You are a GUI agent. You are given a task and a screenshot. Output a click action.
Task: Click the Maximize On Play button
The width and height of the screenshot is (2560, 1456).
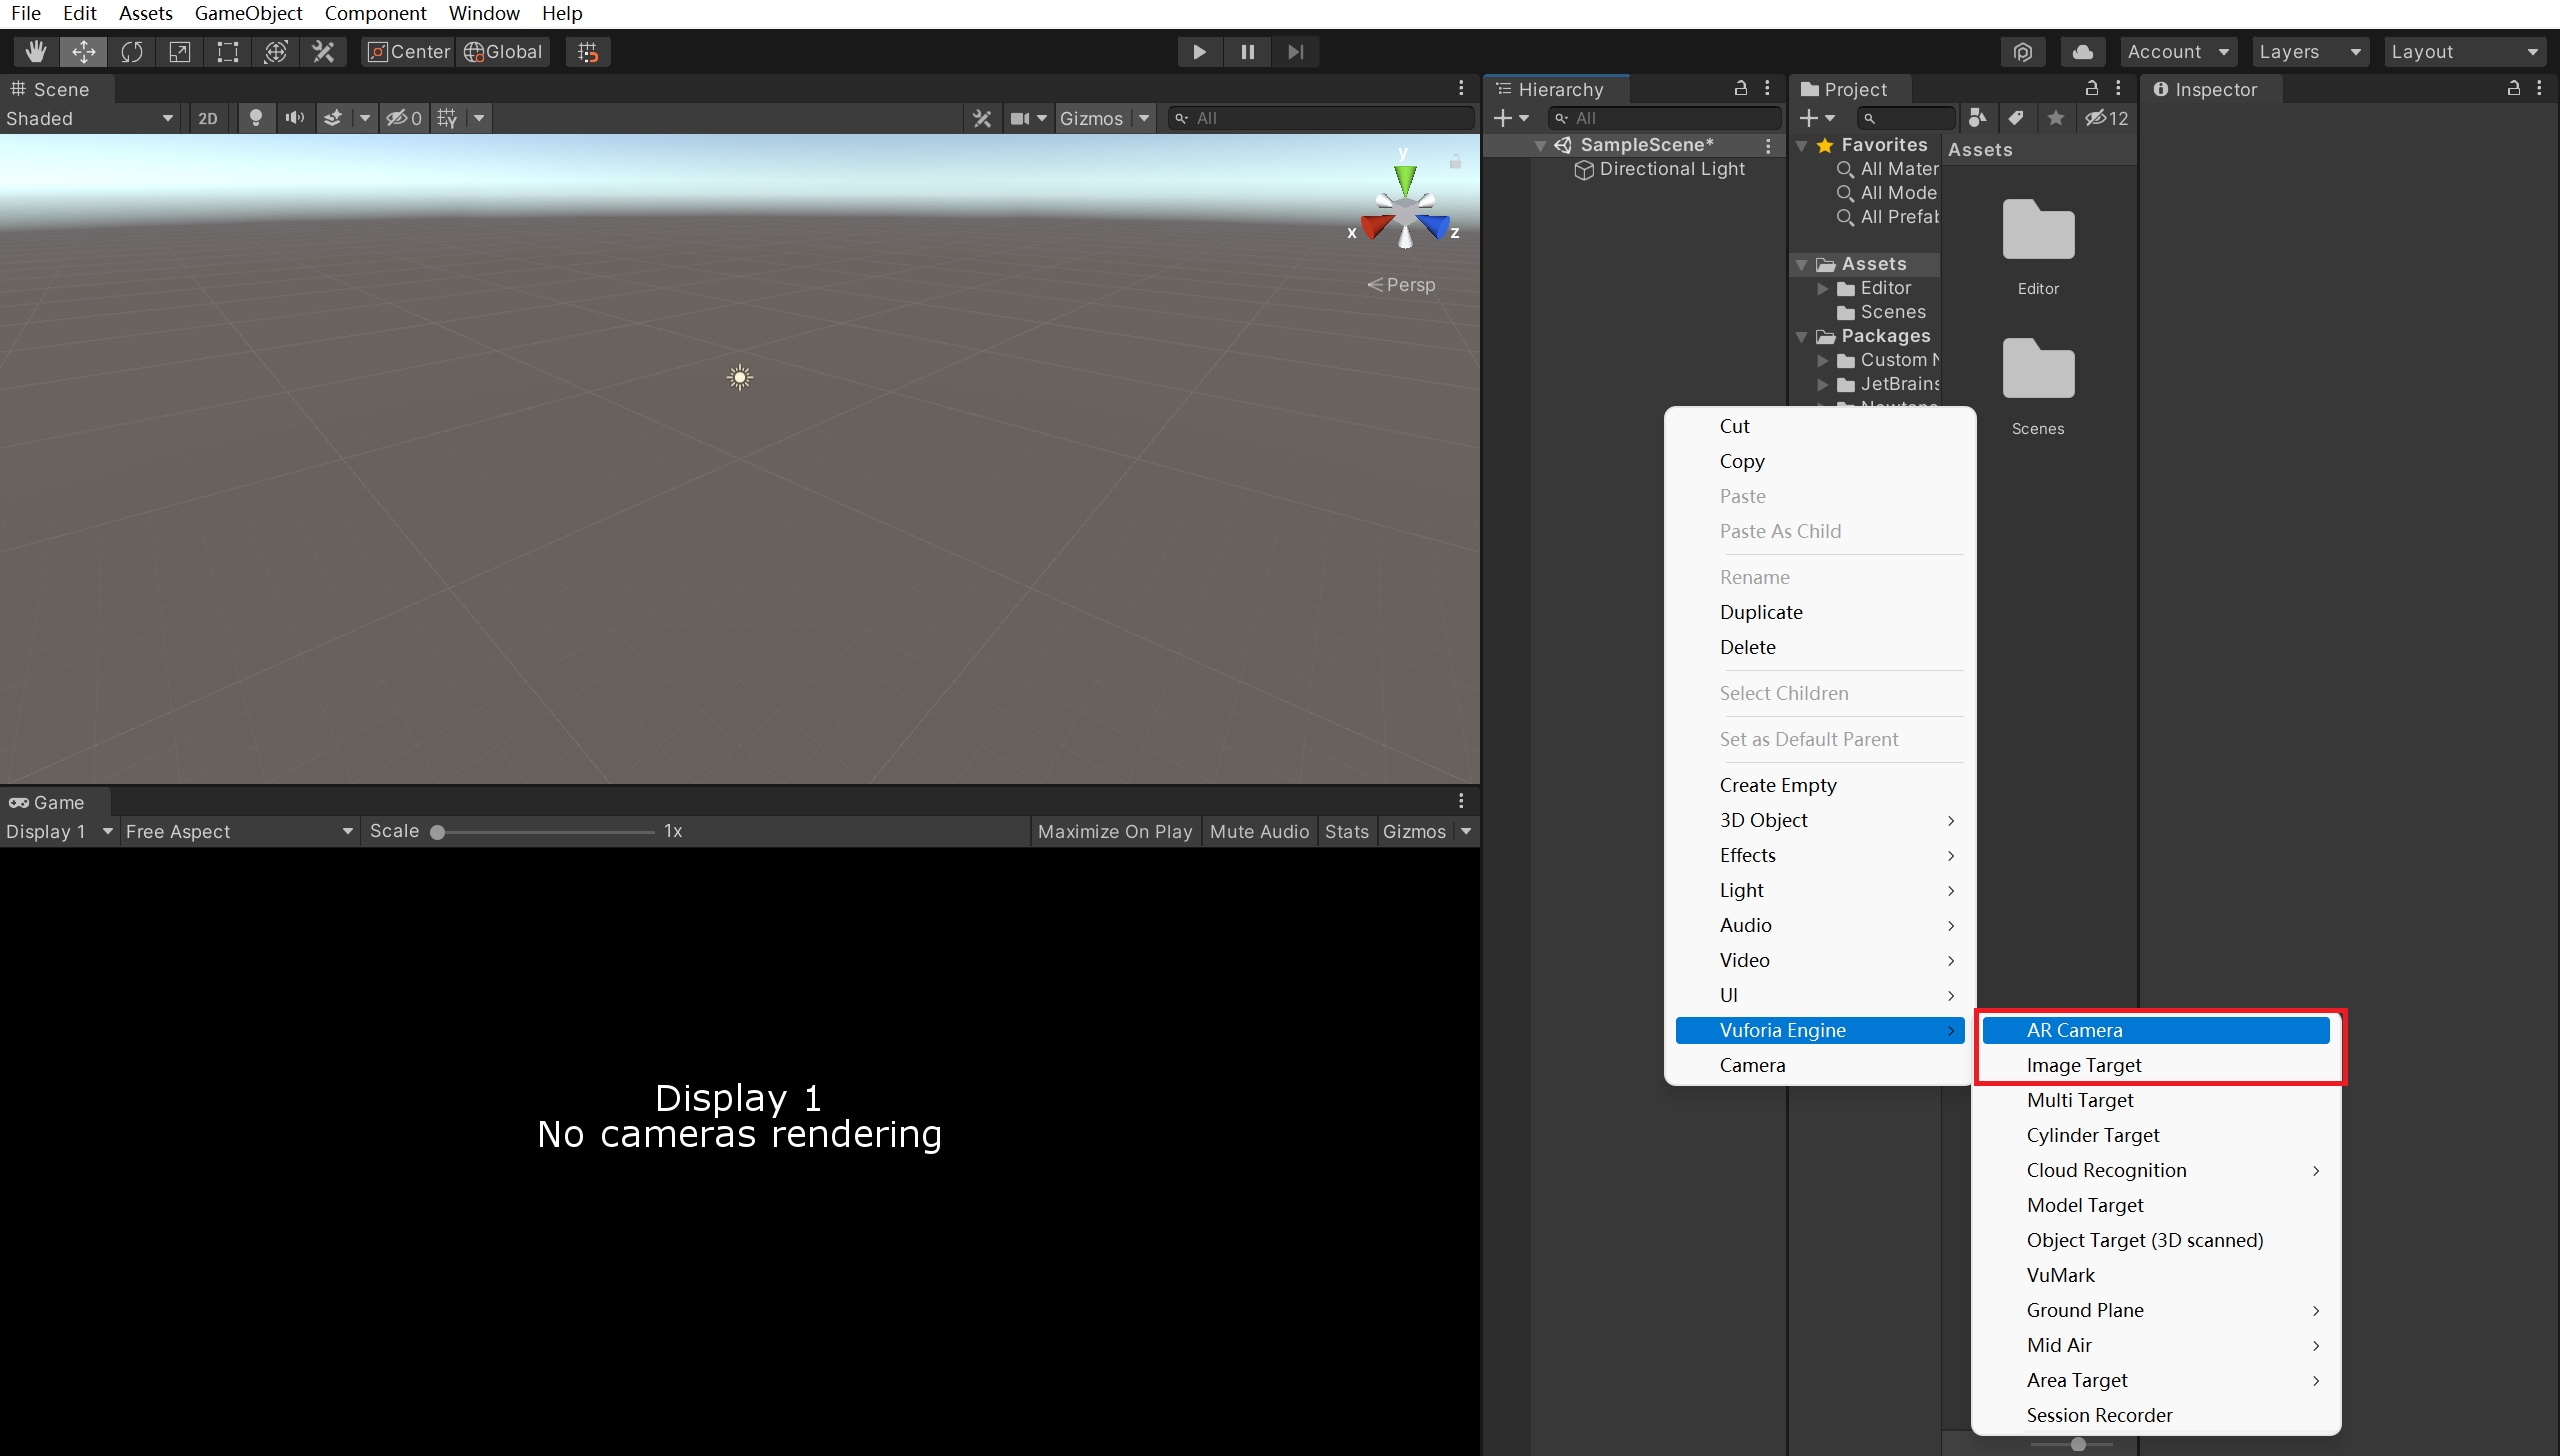(x=1114, y=831)
